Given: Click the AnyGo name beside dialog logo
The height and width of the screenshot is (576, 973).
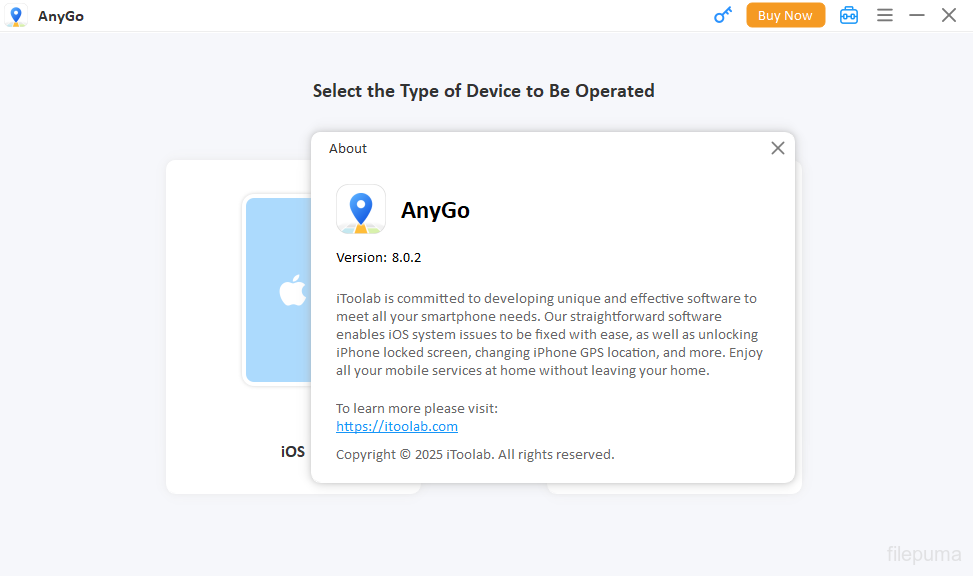Looking at the screenshot, I should pyautogui.click(x=435, y=210).
